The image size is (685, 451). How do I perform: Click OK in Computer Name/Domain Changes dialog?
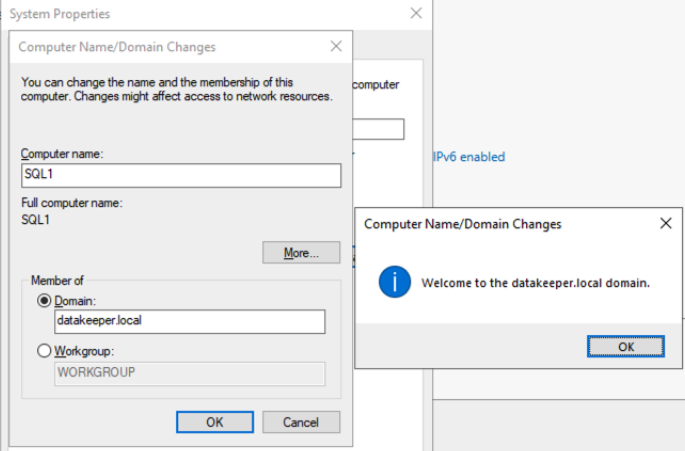(214, 422)
